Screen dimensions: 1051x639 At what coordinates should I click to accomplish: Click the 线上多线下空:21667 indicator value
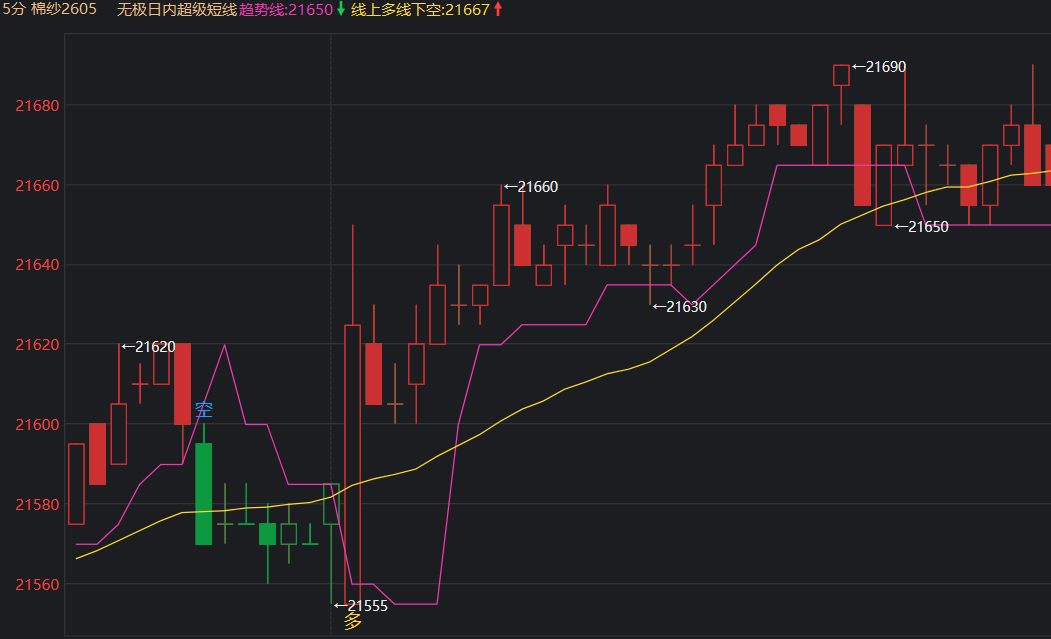click(420, 10)
